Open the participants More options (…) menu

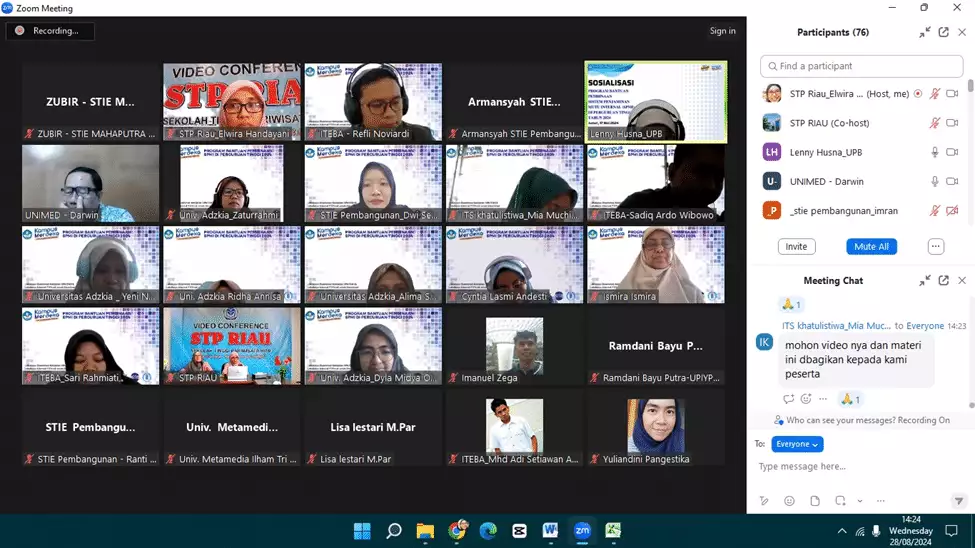point(935,246)
